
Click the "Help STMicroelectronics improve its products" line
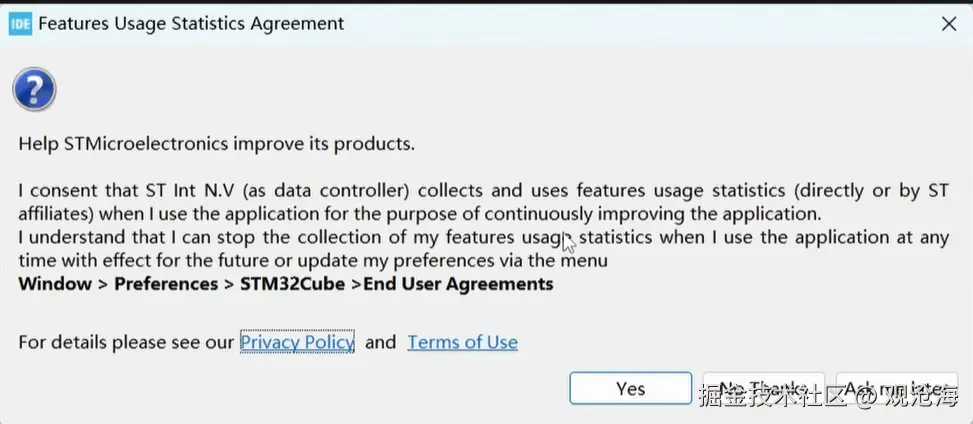coord(216,143)
